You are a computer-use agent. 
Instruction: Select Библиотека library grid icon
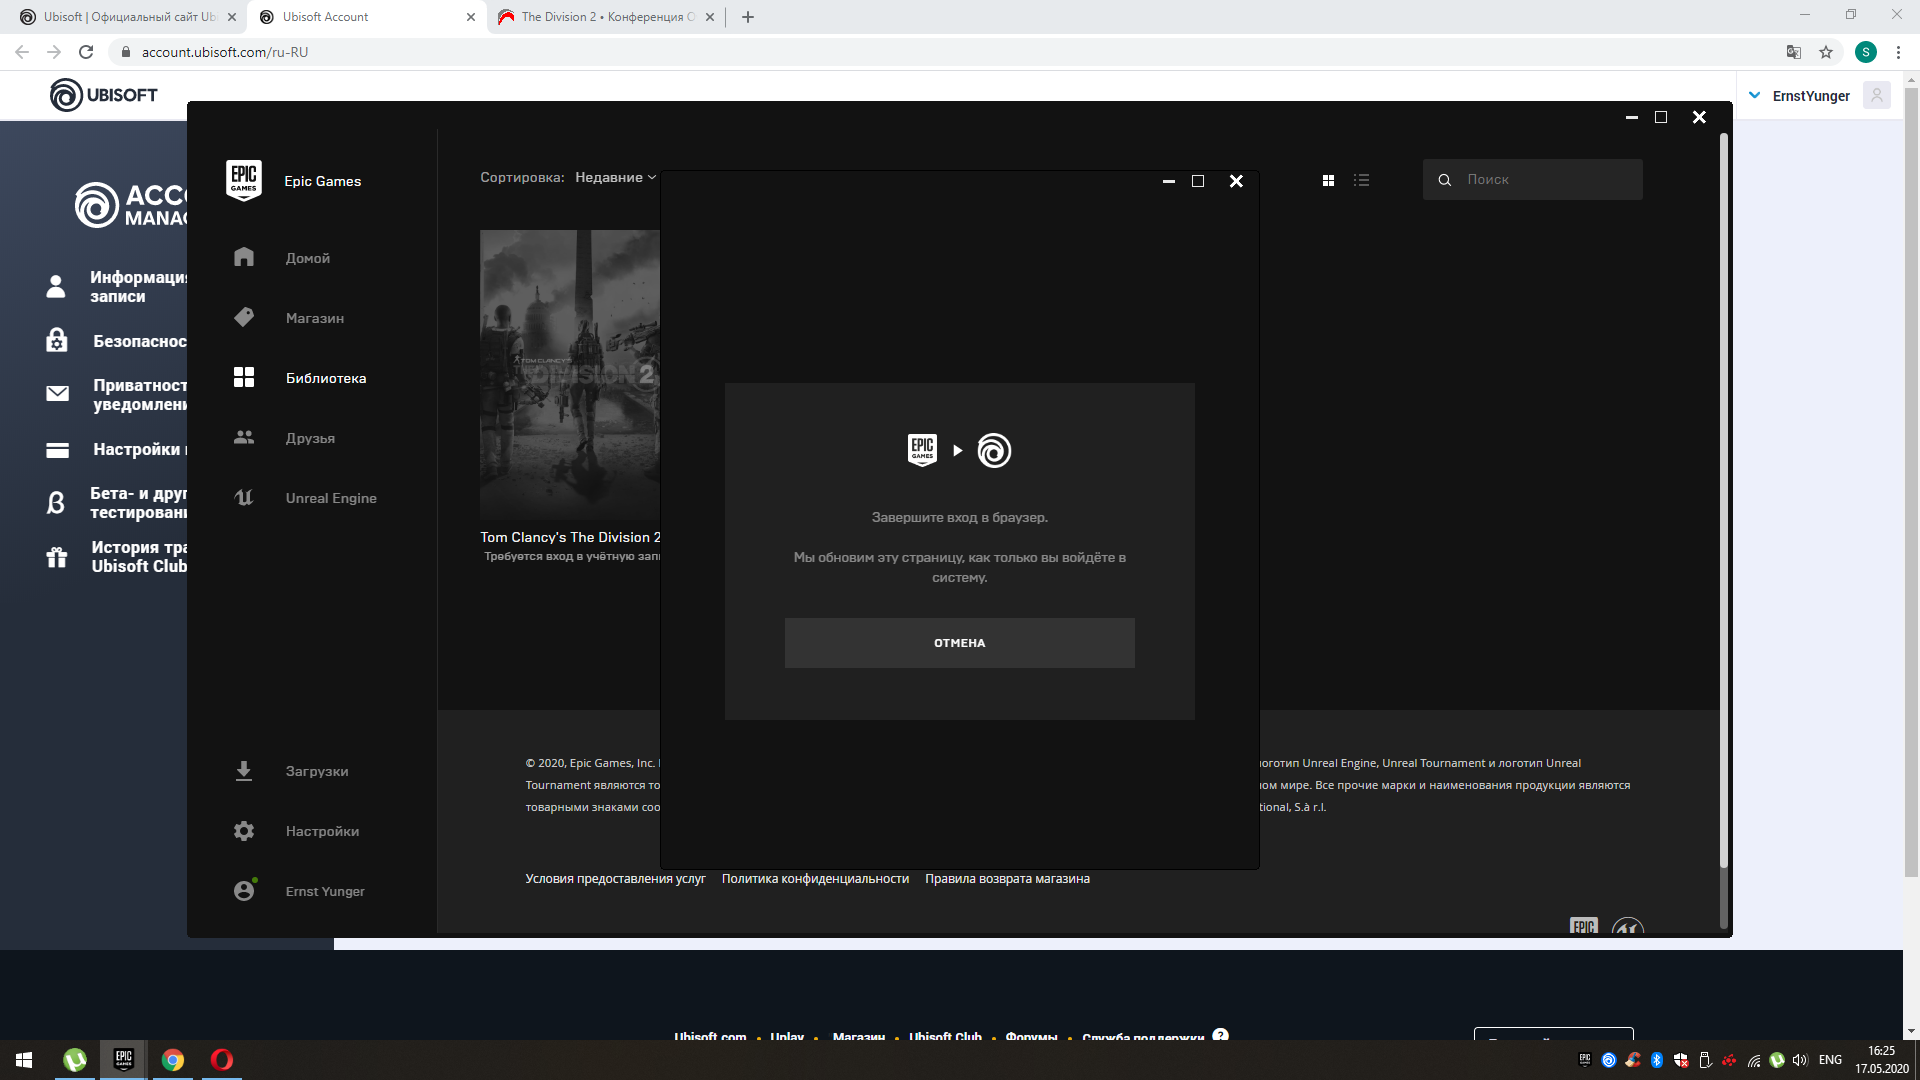point(244,377)
